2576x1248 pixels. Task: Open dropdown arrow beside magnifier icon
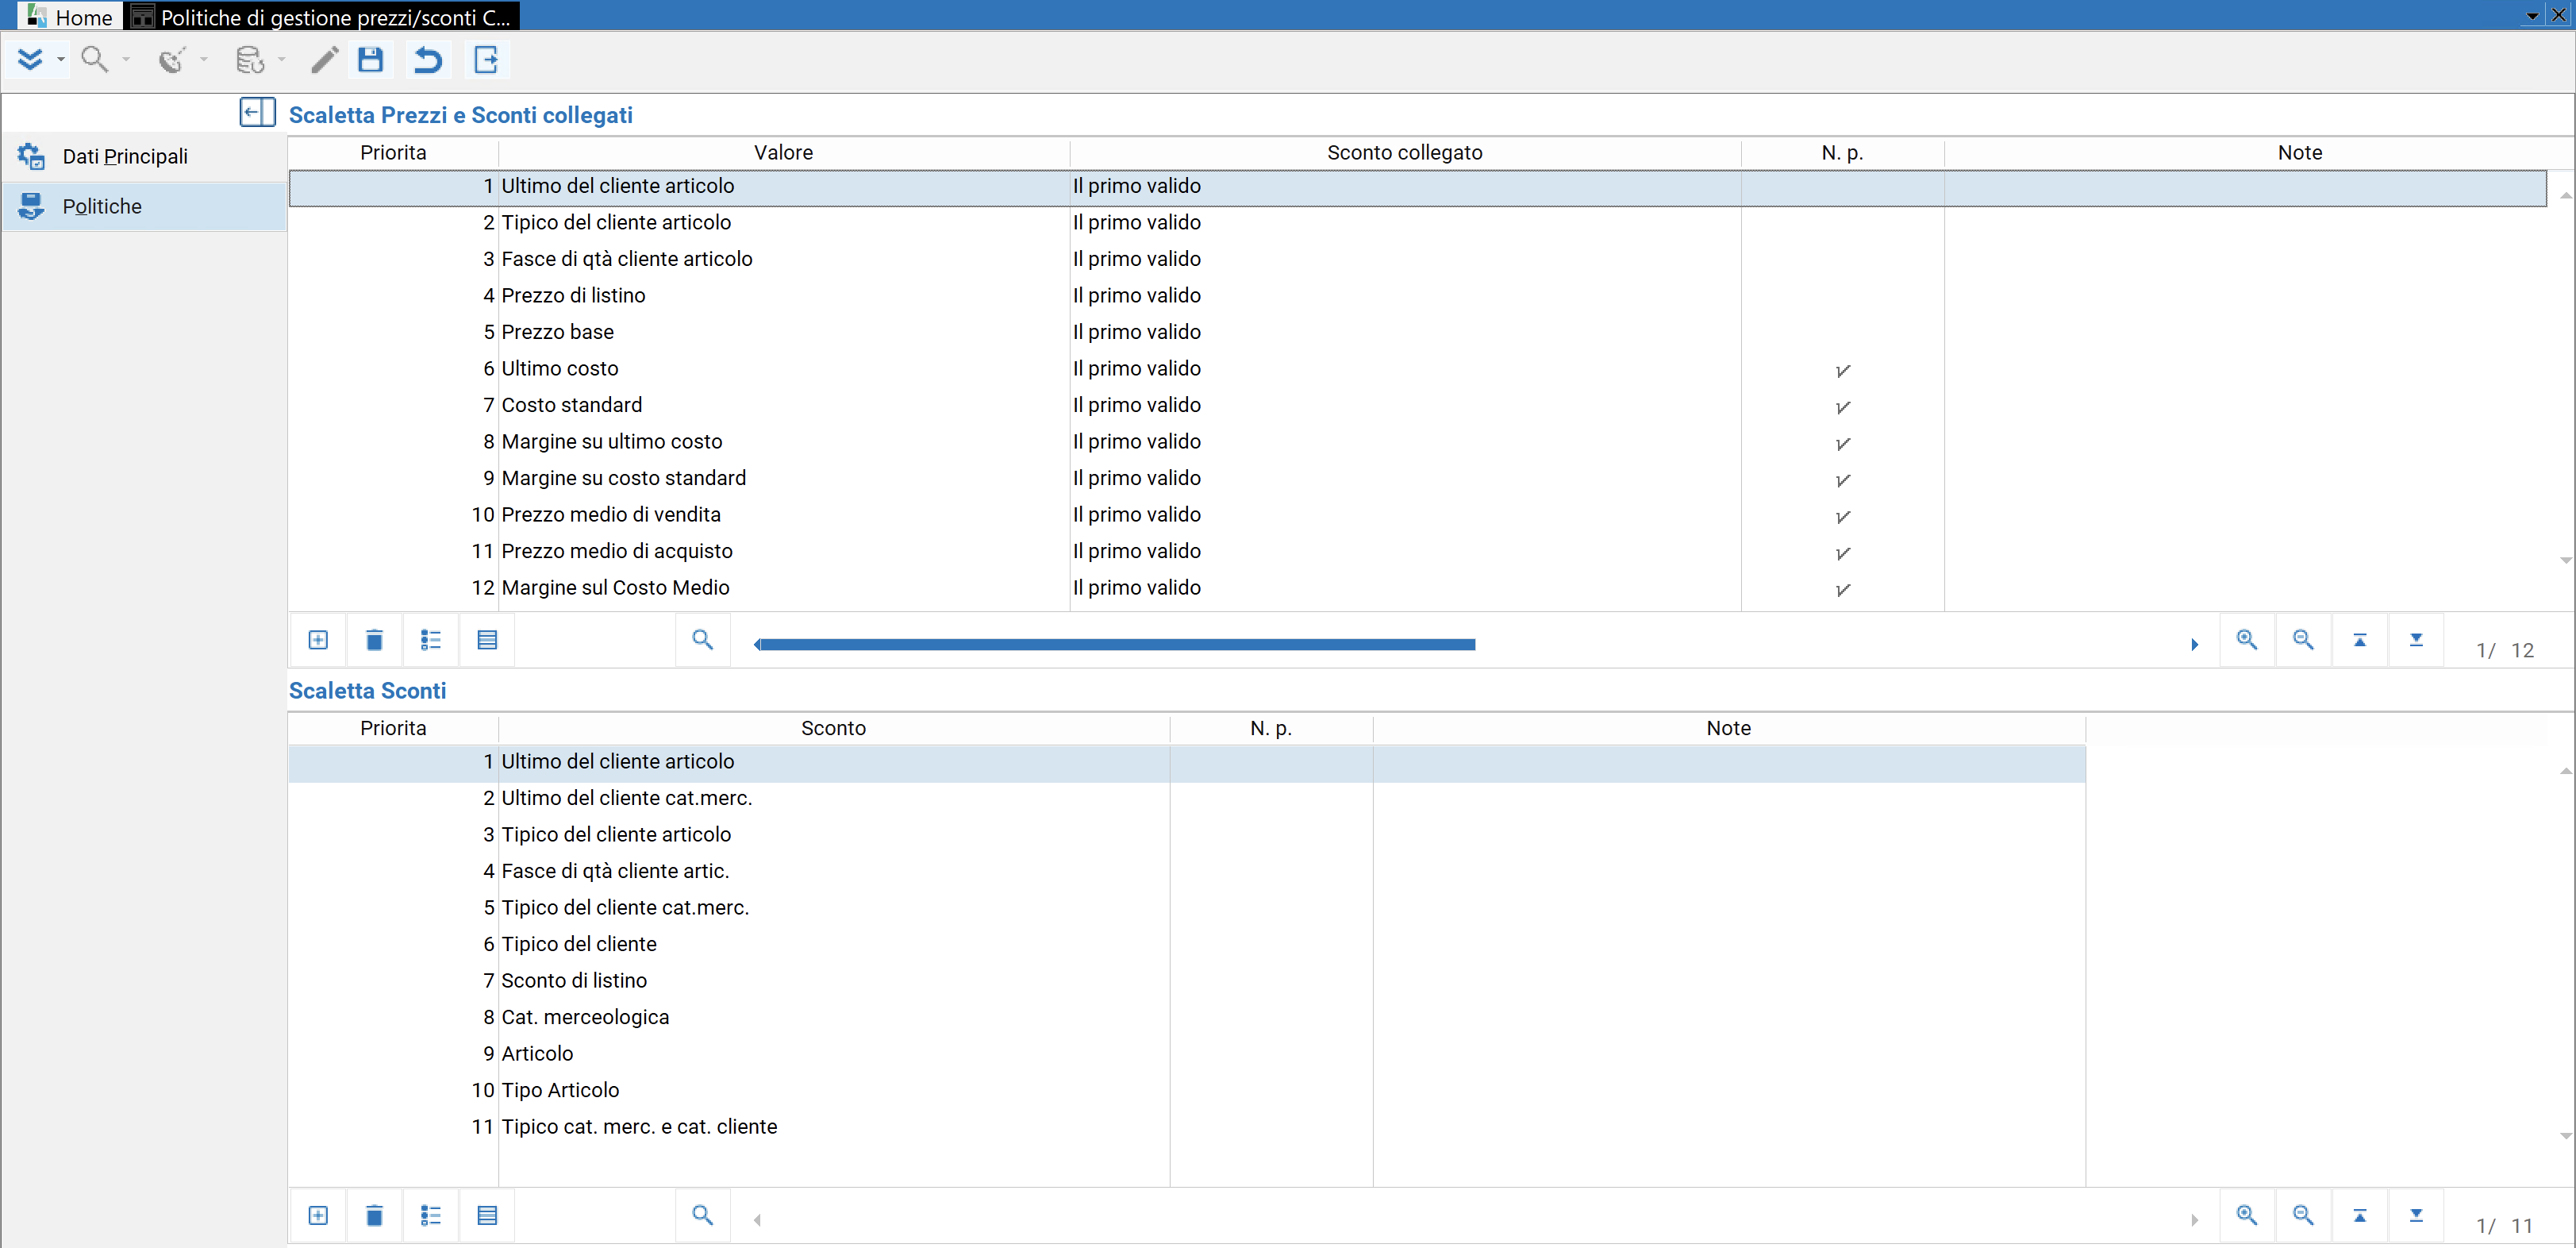pyautogui.click(x=126, y=60)
